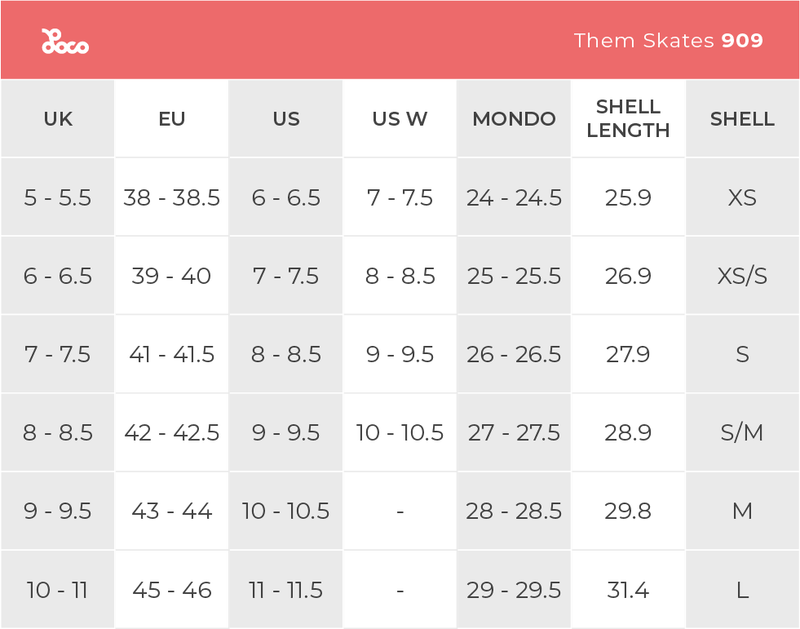Click the EU 41 - 41.5 cell

(x=172, y=355)
